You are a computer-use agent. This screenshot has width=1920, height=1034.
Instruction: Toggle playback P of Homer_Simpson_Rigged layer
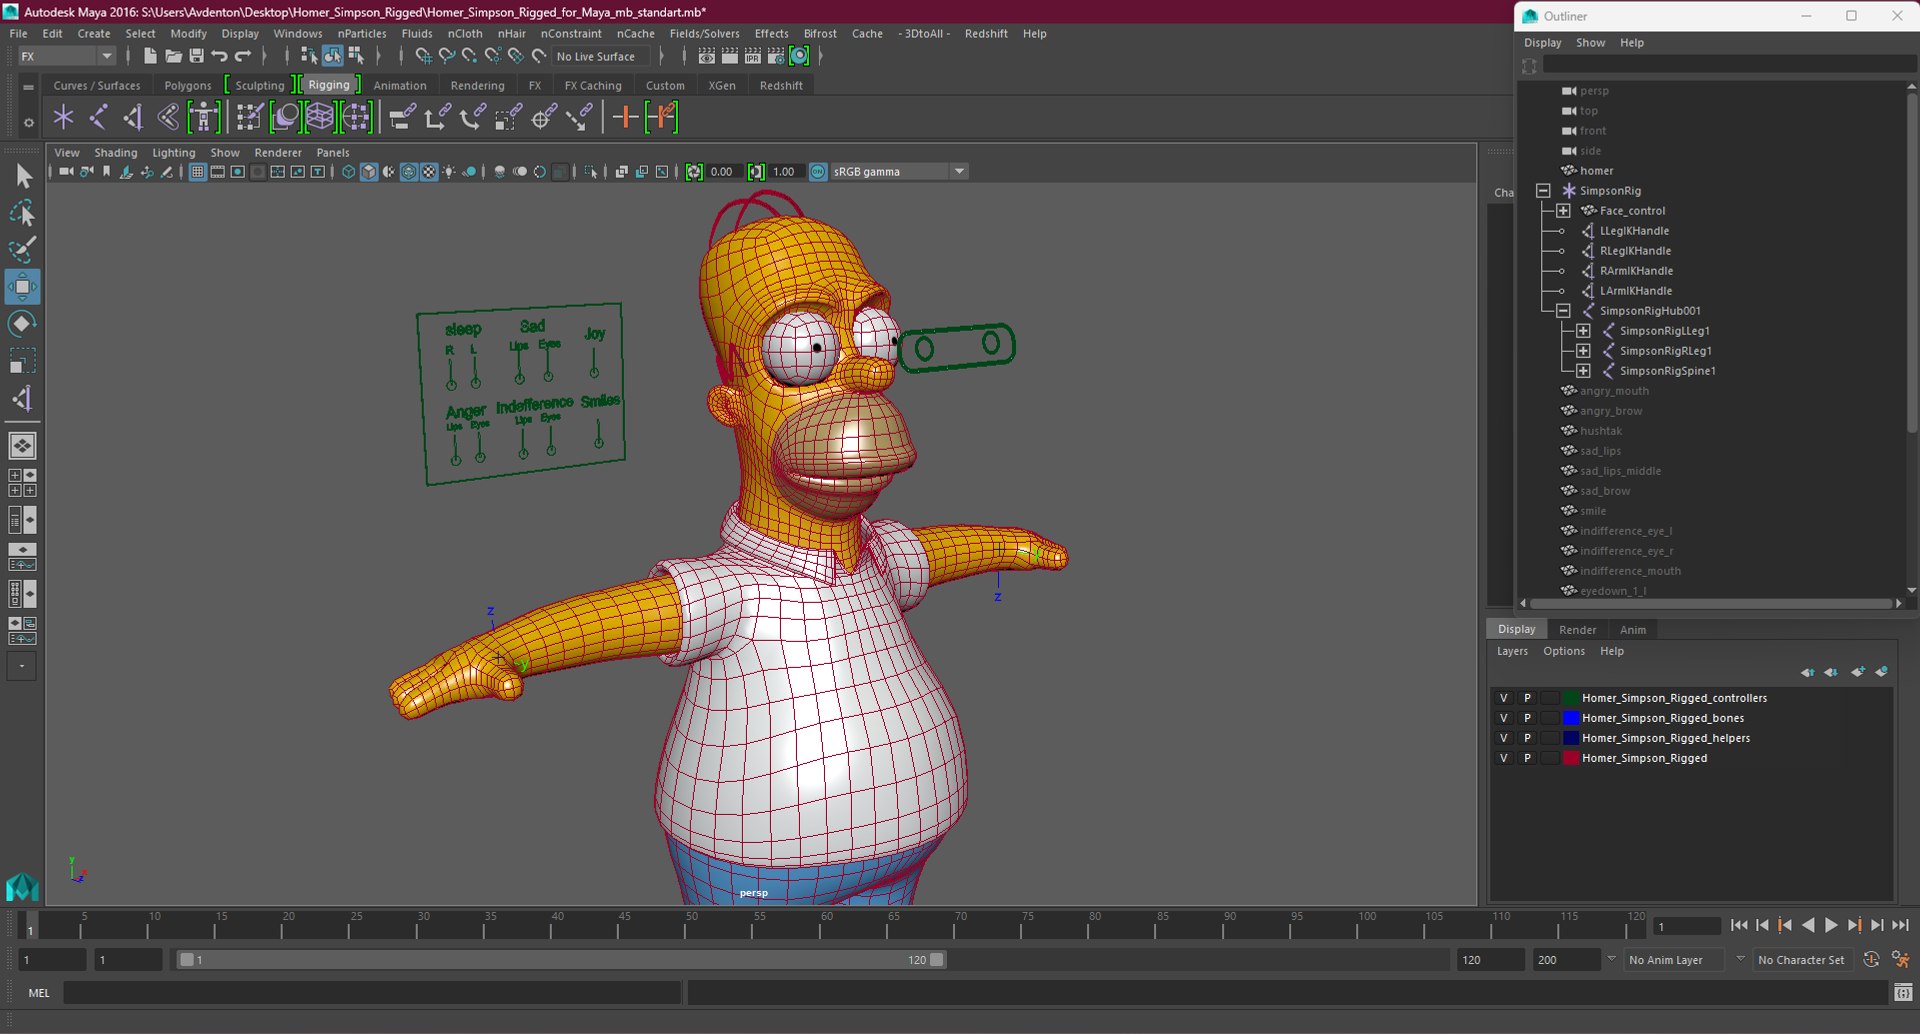pos(1527,758)
